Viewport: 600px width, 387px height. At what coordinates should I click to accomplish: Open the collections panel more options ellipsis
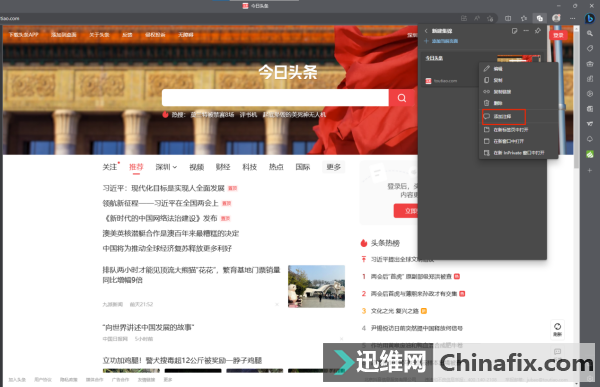[526, 31]
